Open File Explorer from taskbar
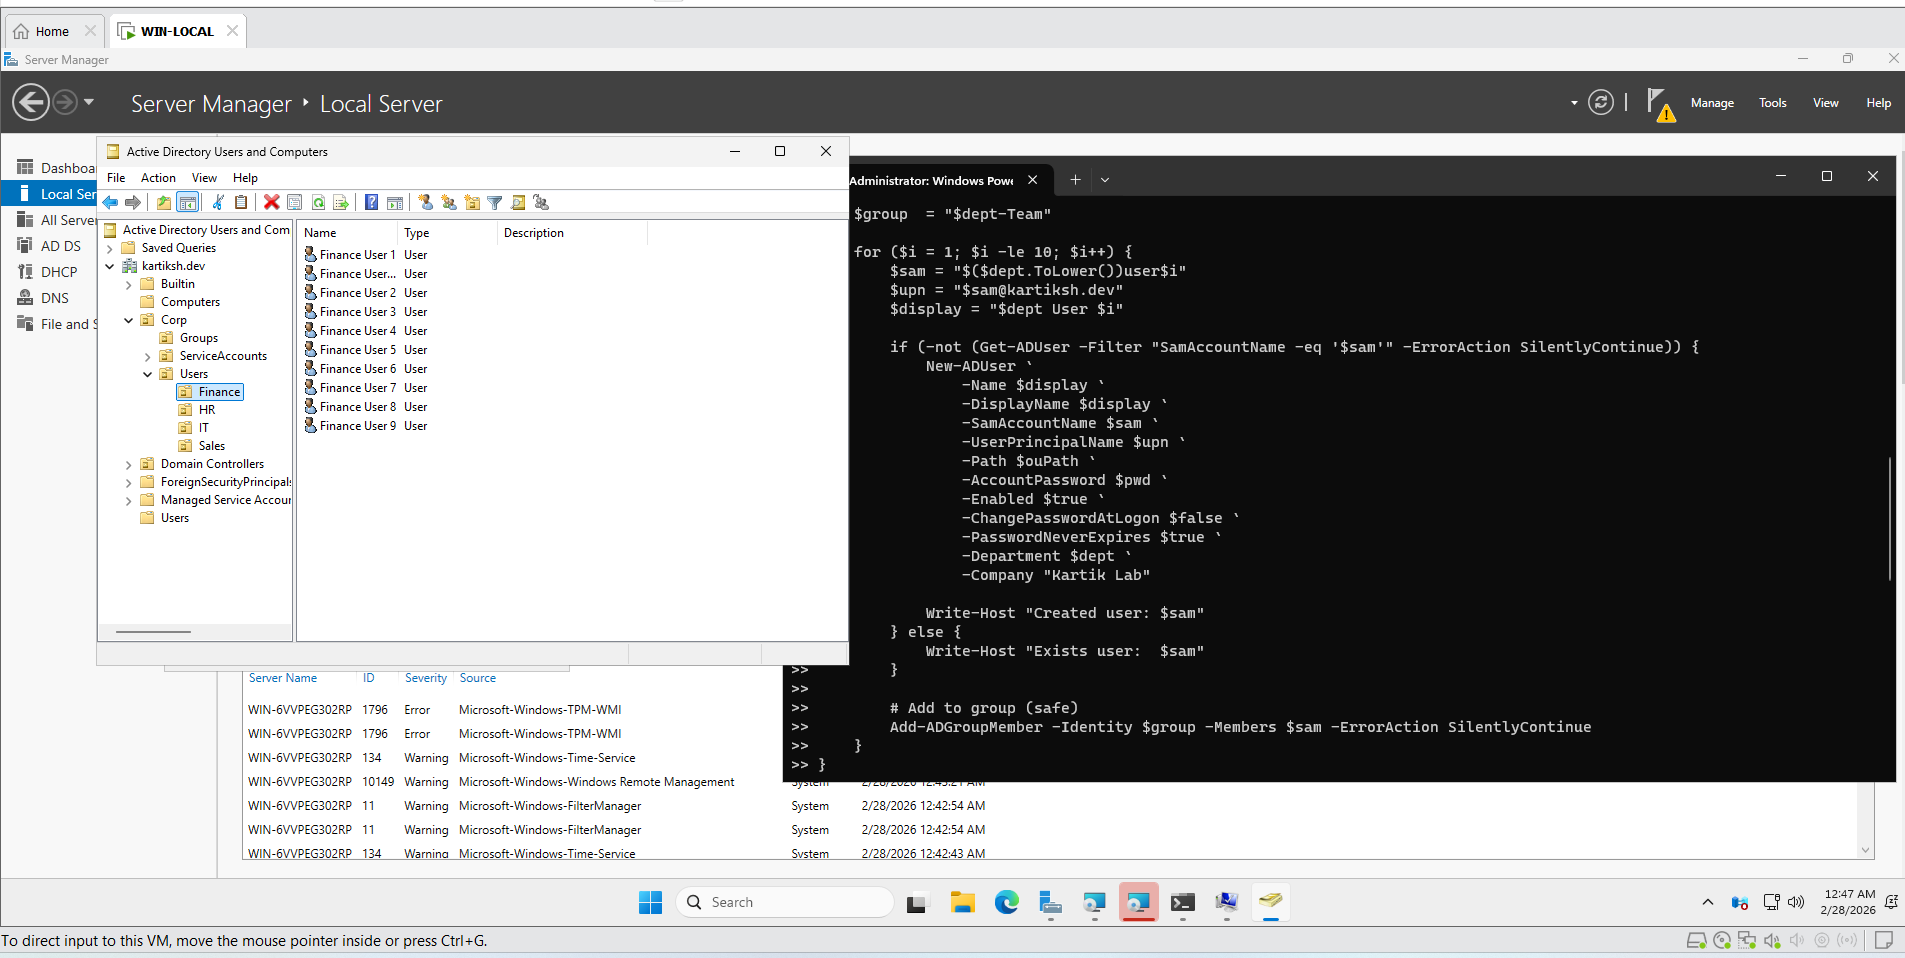This screenshot has height=958, width=1905. tap(962, 902)
